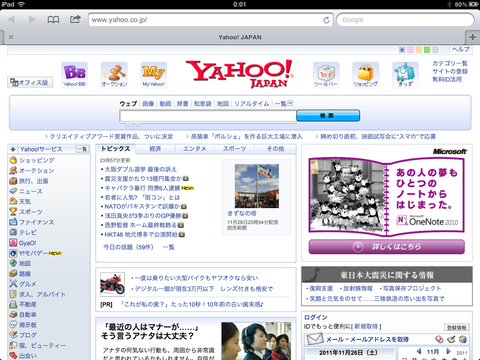Click the mail envelope icon in login box
This screenshot has width=480, height=360.
pos(314,339)
